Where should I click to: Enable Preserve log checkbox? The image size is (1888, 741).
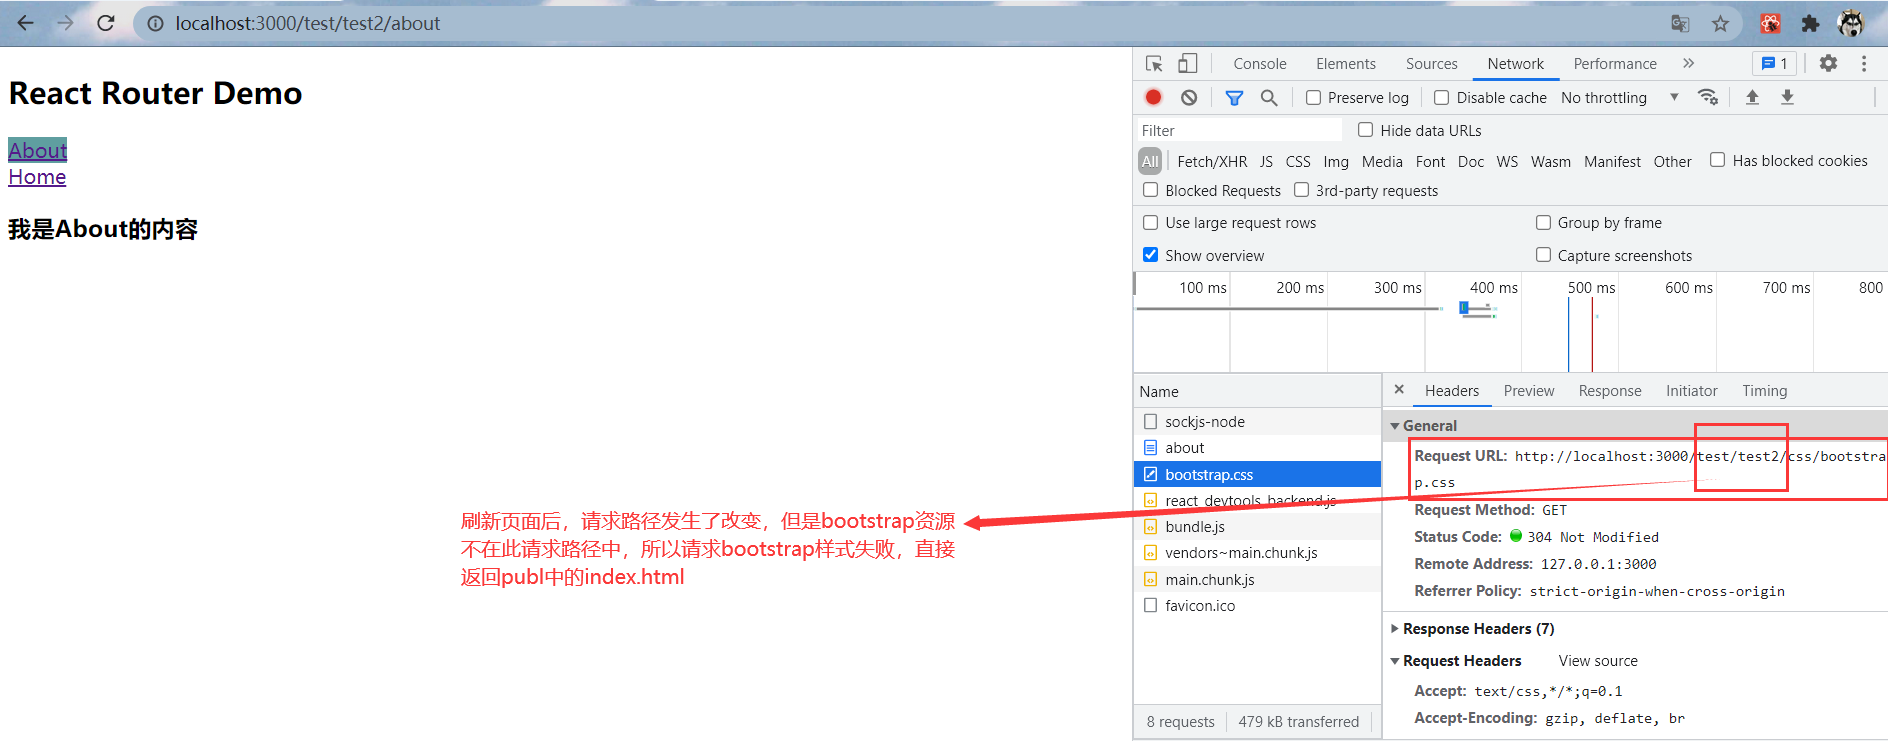(1313, 97)
